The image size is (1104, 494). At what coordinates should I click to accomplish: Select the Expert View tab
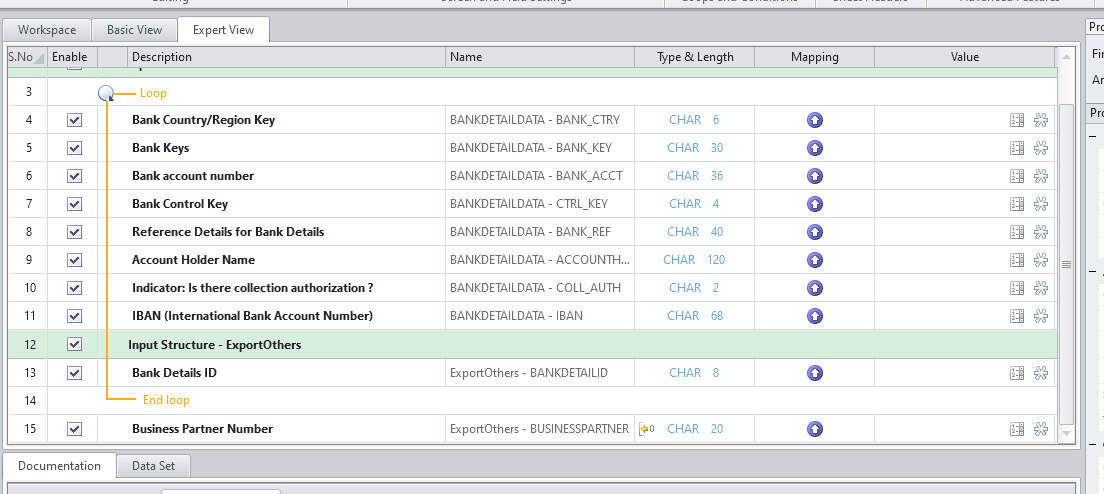coord(223,30)
